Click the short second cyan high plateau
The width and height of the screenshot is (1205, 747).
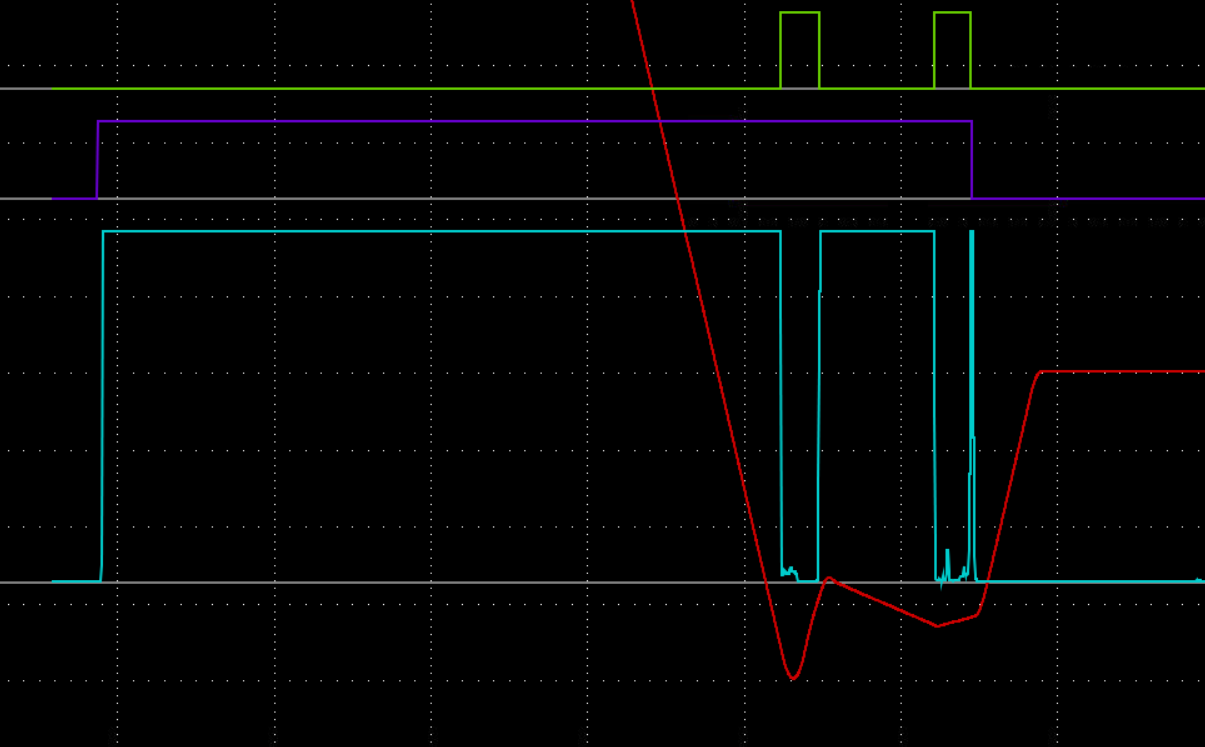[877, 232]
